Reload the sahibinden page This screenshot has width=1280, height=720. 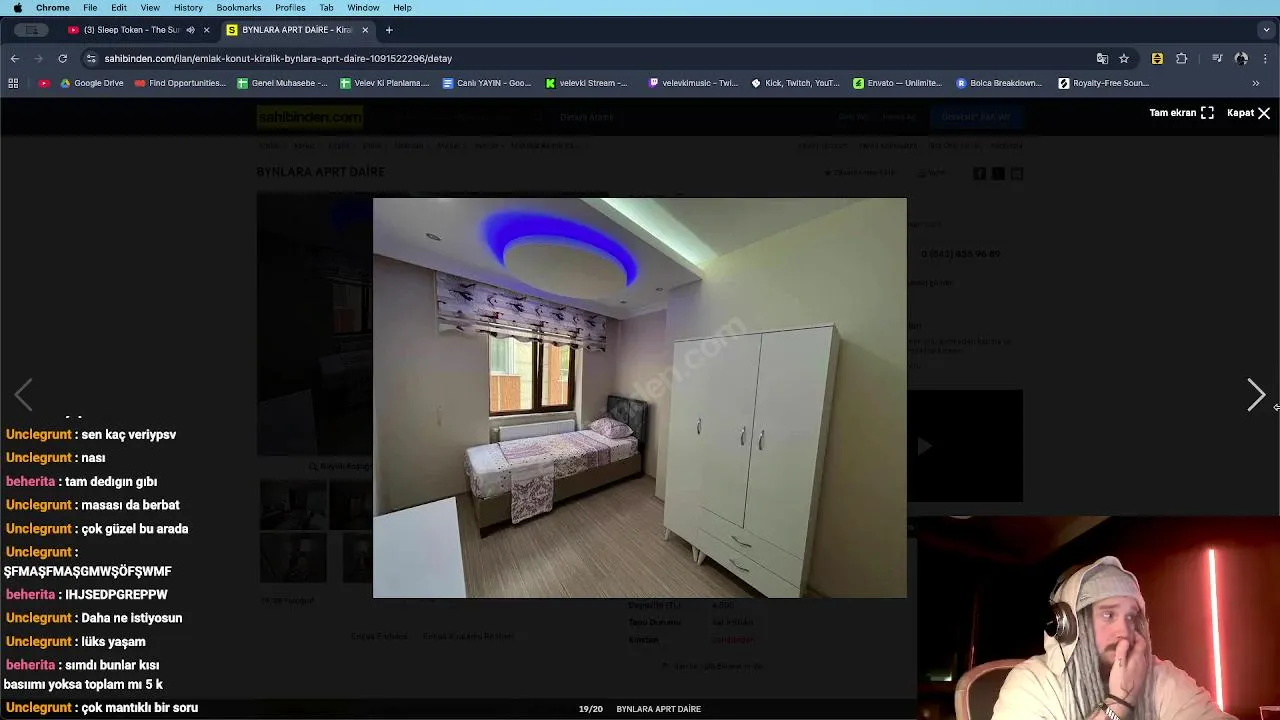click(x=62, y=59)
